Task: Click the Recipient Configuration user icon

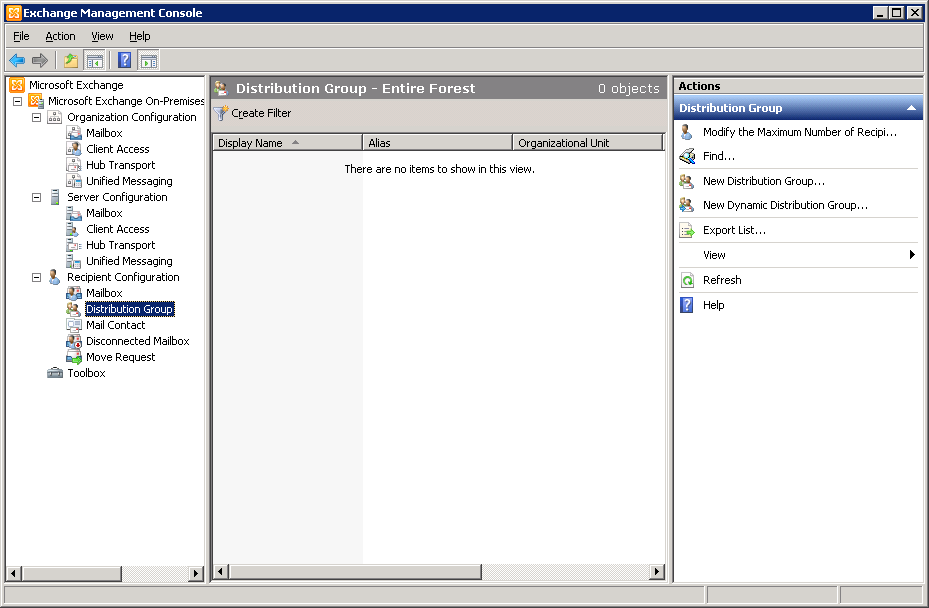Action: (55, 277)
